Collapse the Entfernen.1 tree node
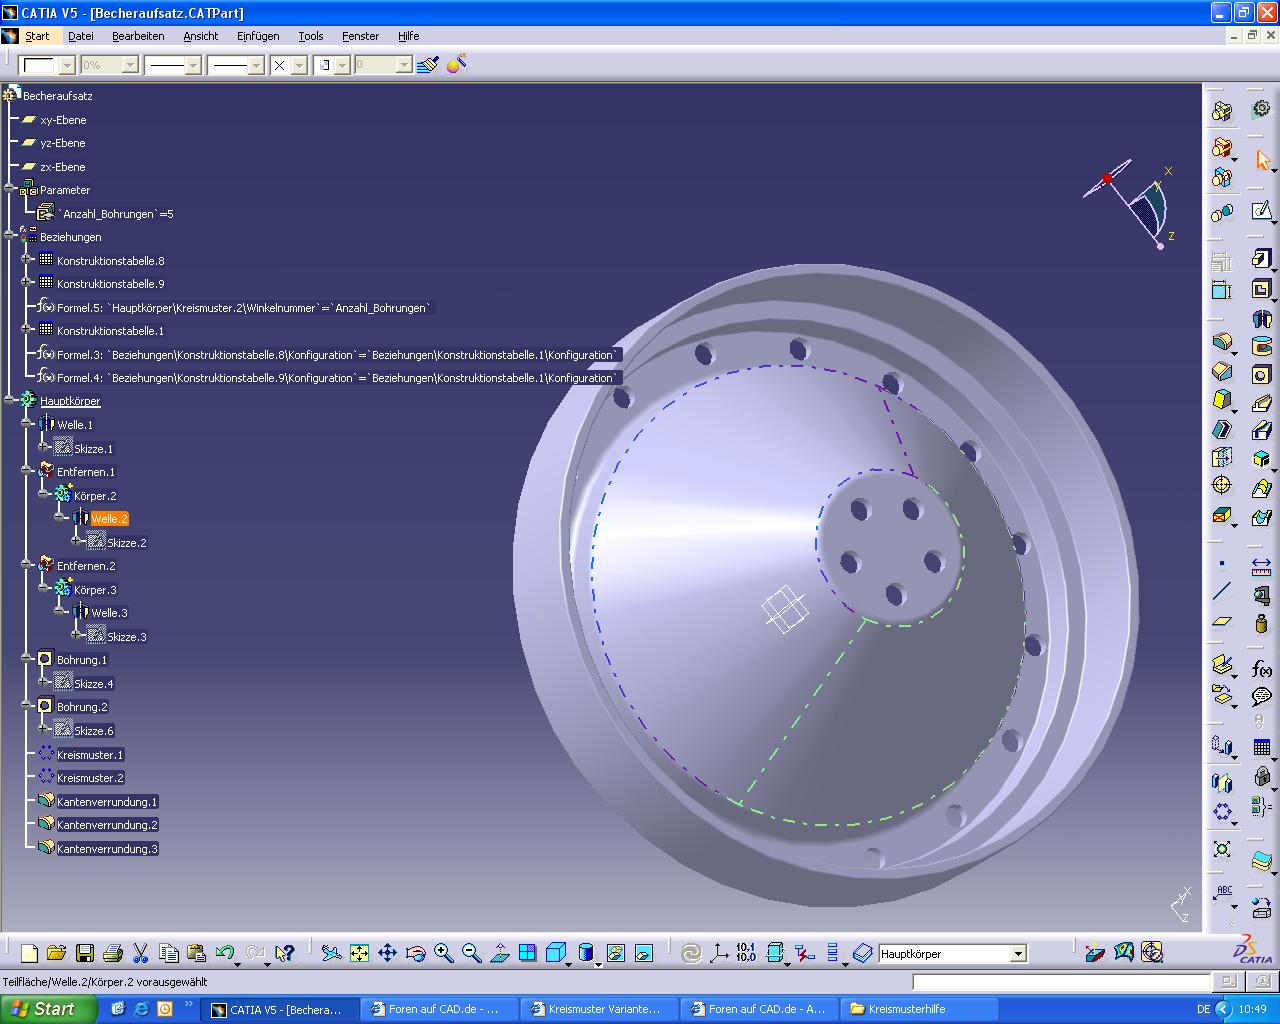Viewport: 1280px width, 1024px height. pyautogui.click(x=27, y=471)
